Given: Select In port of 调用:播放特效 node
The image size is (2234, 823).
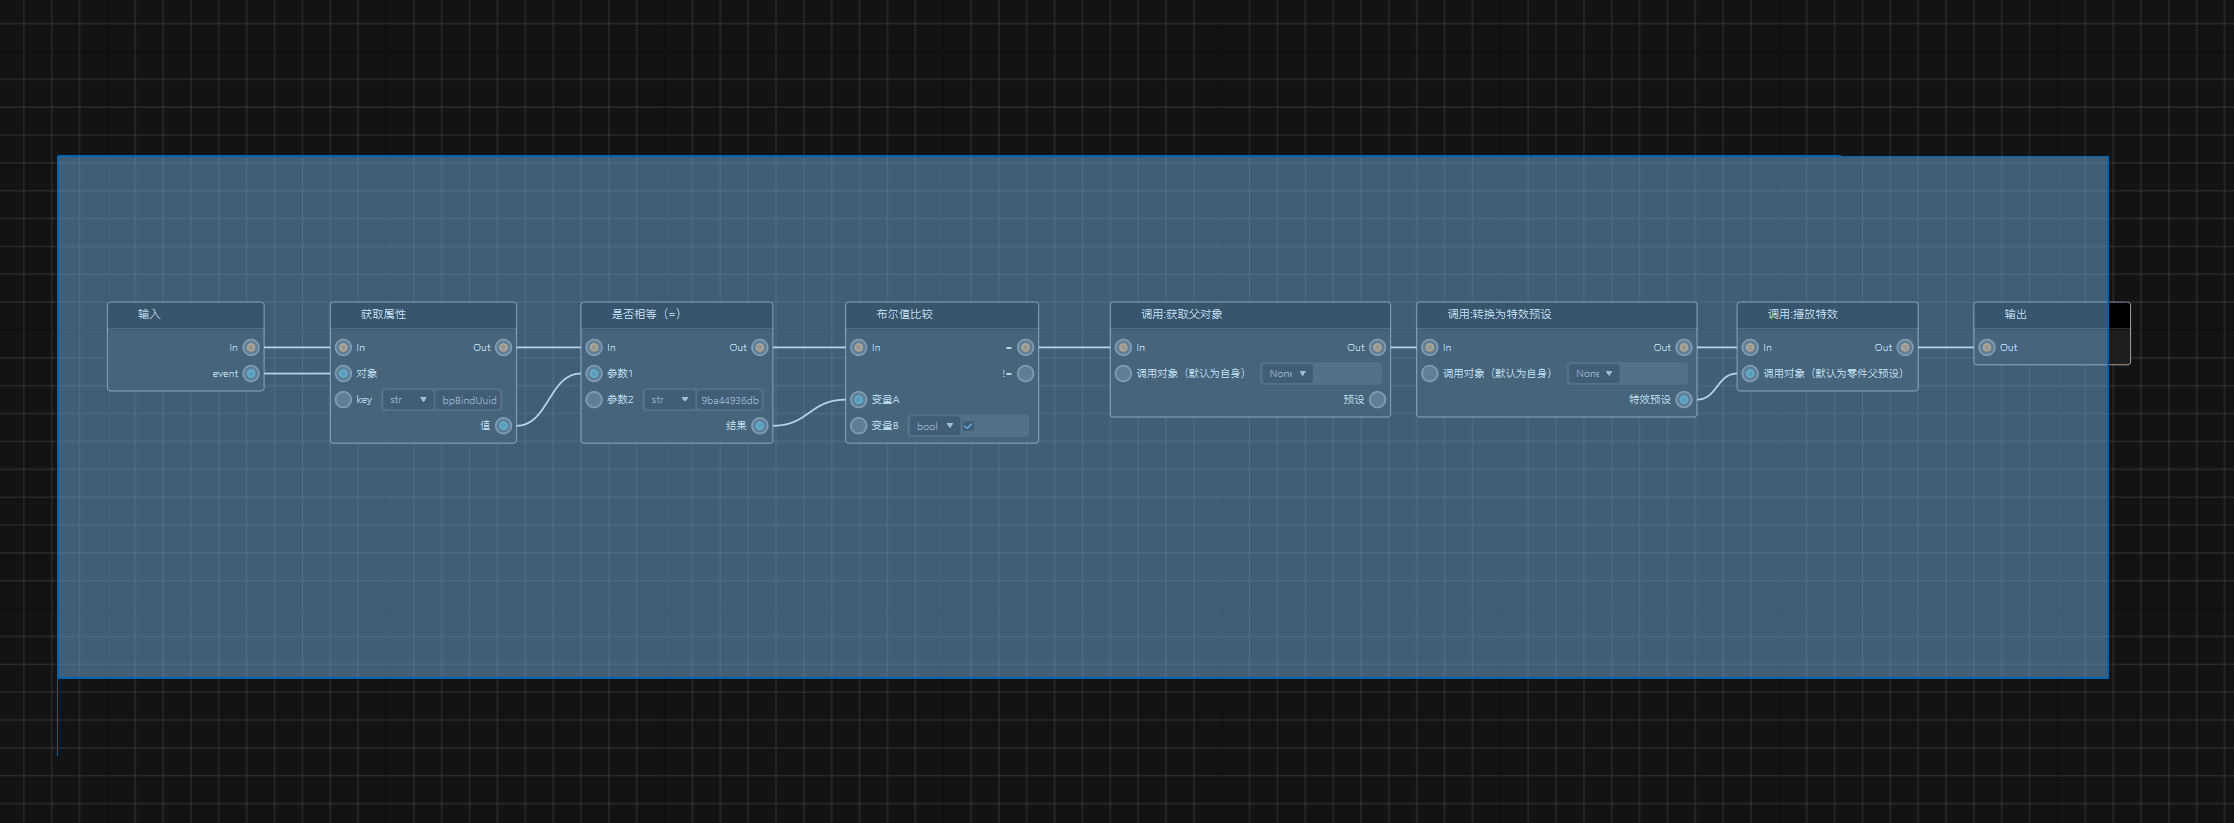Looking at the screenshot, I should 1751,347.
